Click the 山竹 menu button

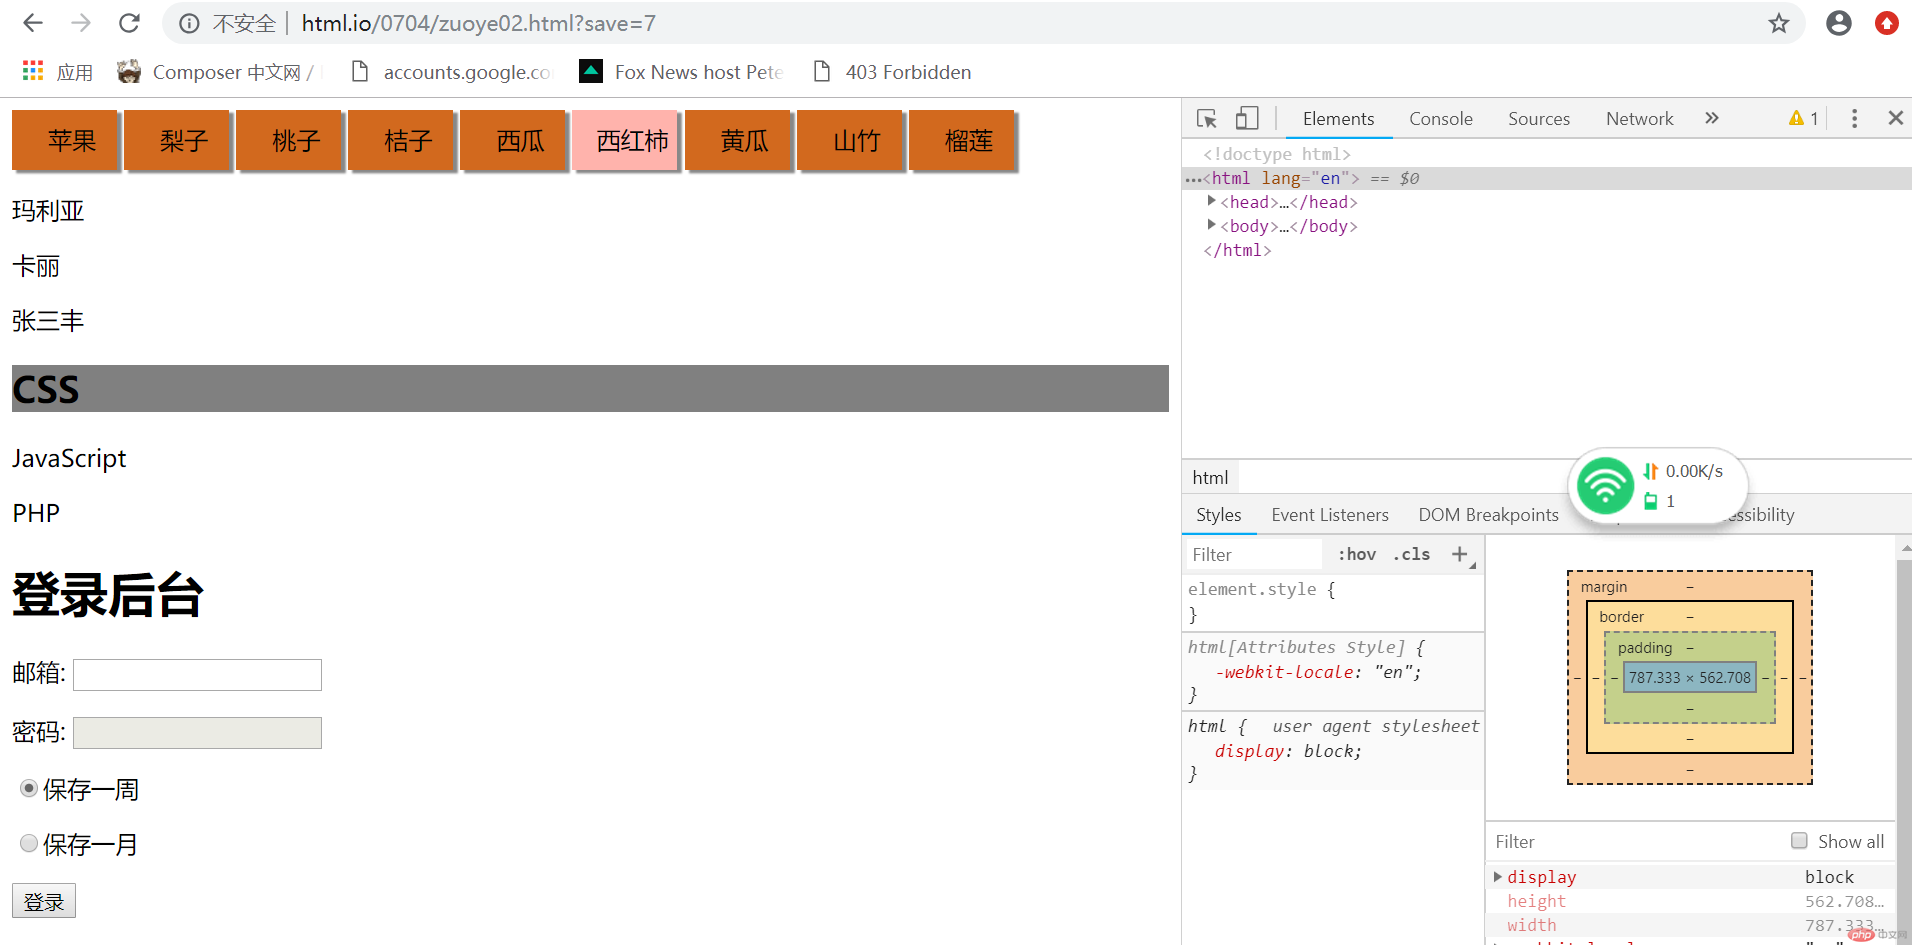coord(850,141)
